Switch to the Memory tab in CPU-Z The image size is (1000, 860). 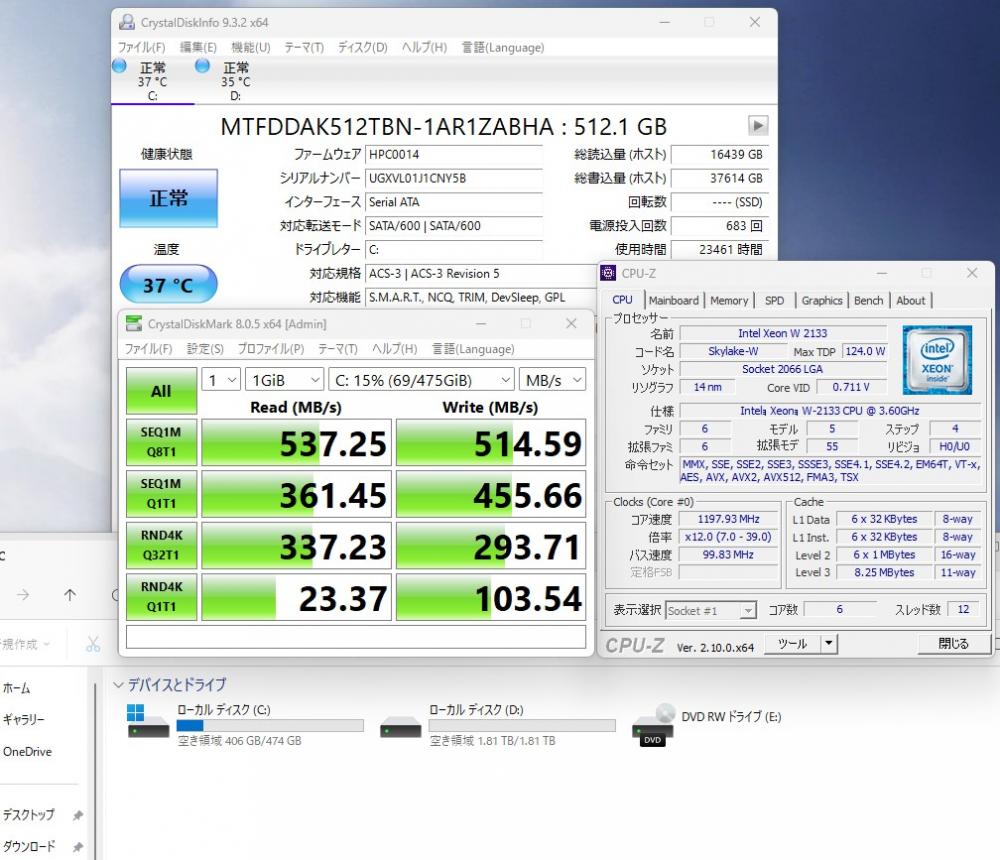(729, 300)
